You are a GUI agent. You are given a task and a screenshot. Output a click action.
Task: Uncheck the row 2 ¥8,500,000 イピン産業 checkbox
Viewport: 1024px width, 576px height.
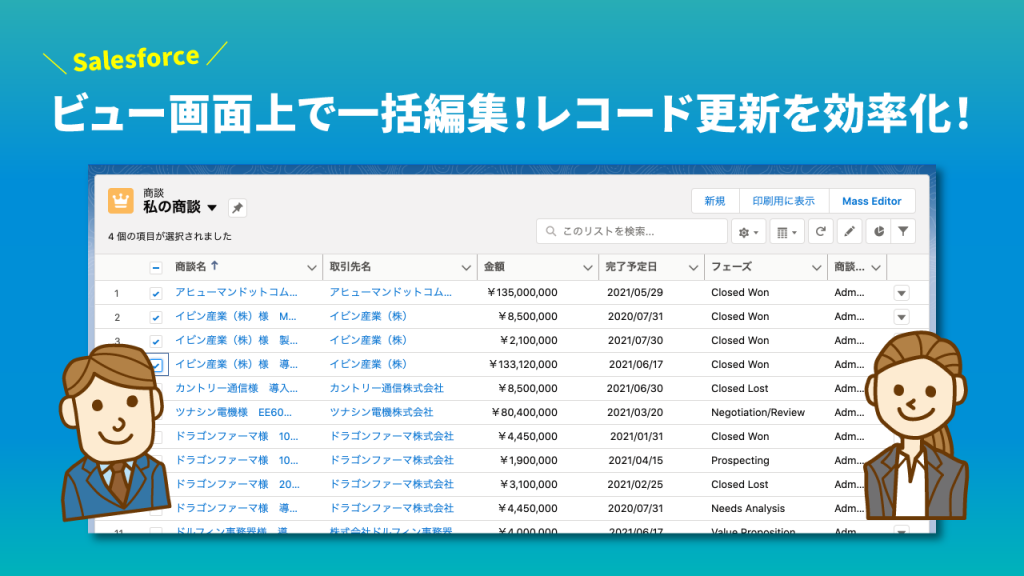(x=155, y=317)
